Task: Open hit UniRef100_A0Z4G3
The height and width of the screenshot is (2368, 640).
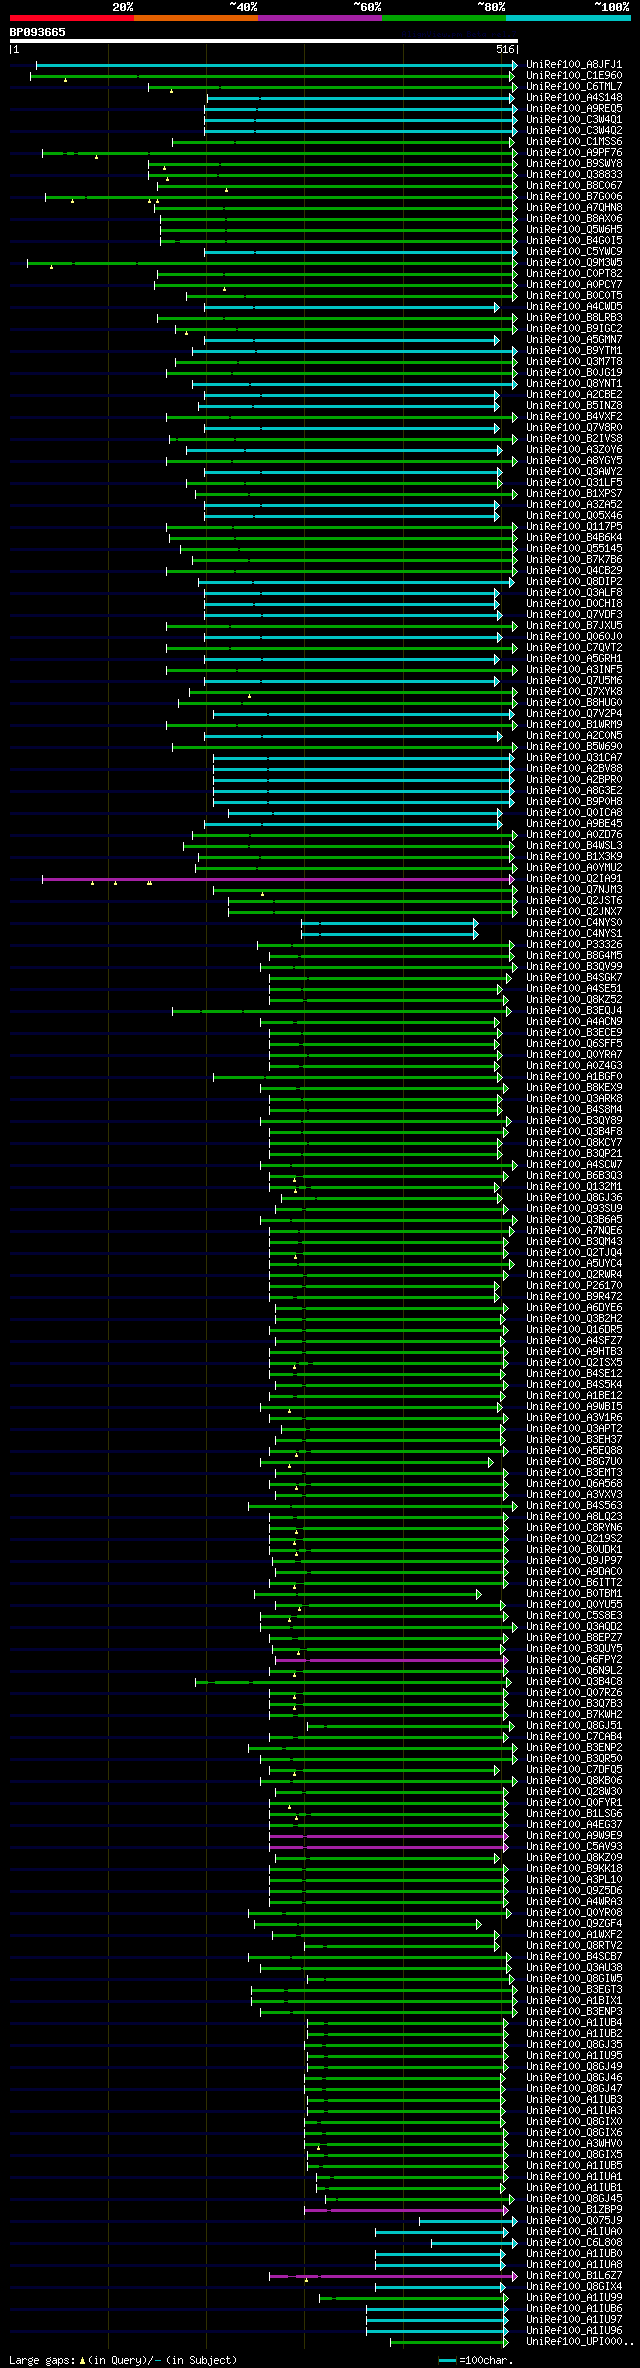Action: (x=574, y=1065)
